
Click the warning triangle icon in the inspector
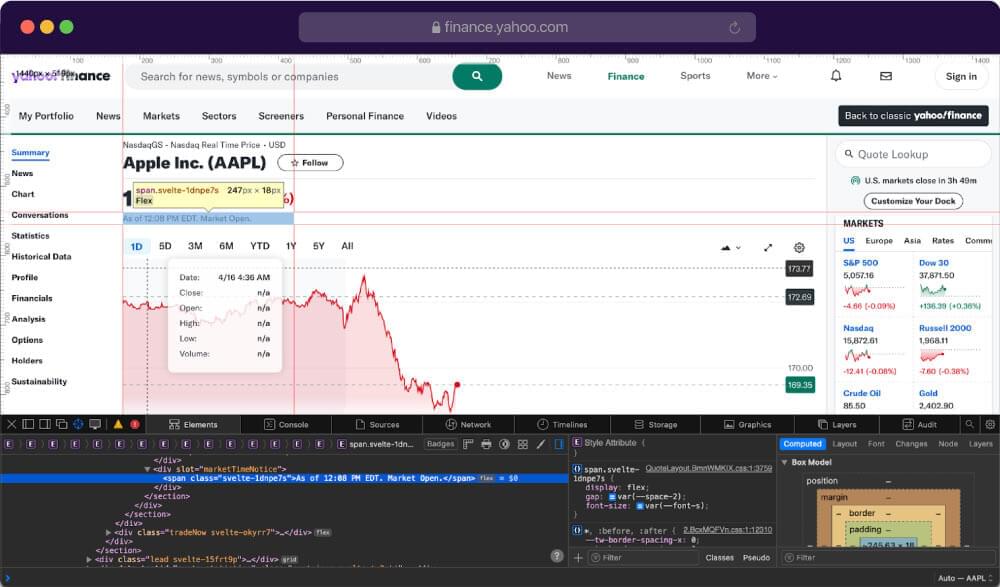click(x=118, y=423)
